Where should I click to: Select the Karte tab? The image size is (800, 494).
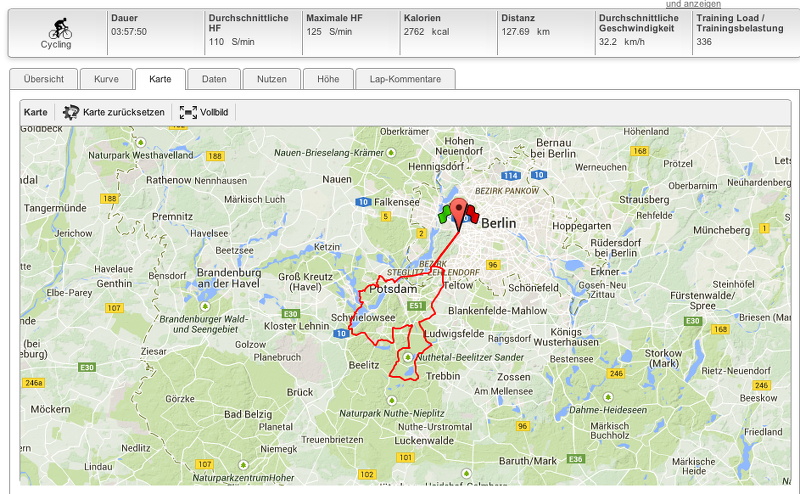(x=160, y=79)
